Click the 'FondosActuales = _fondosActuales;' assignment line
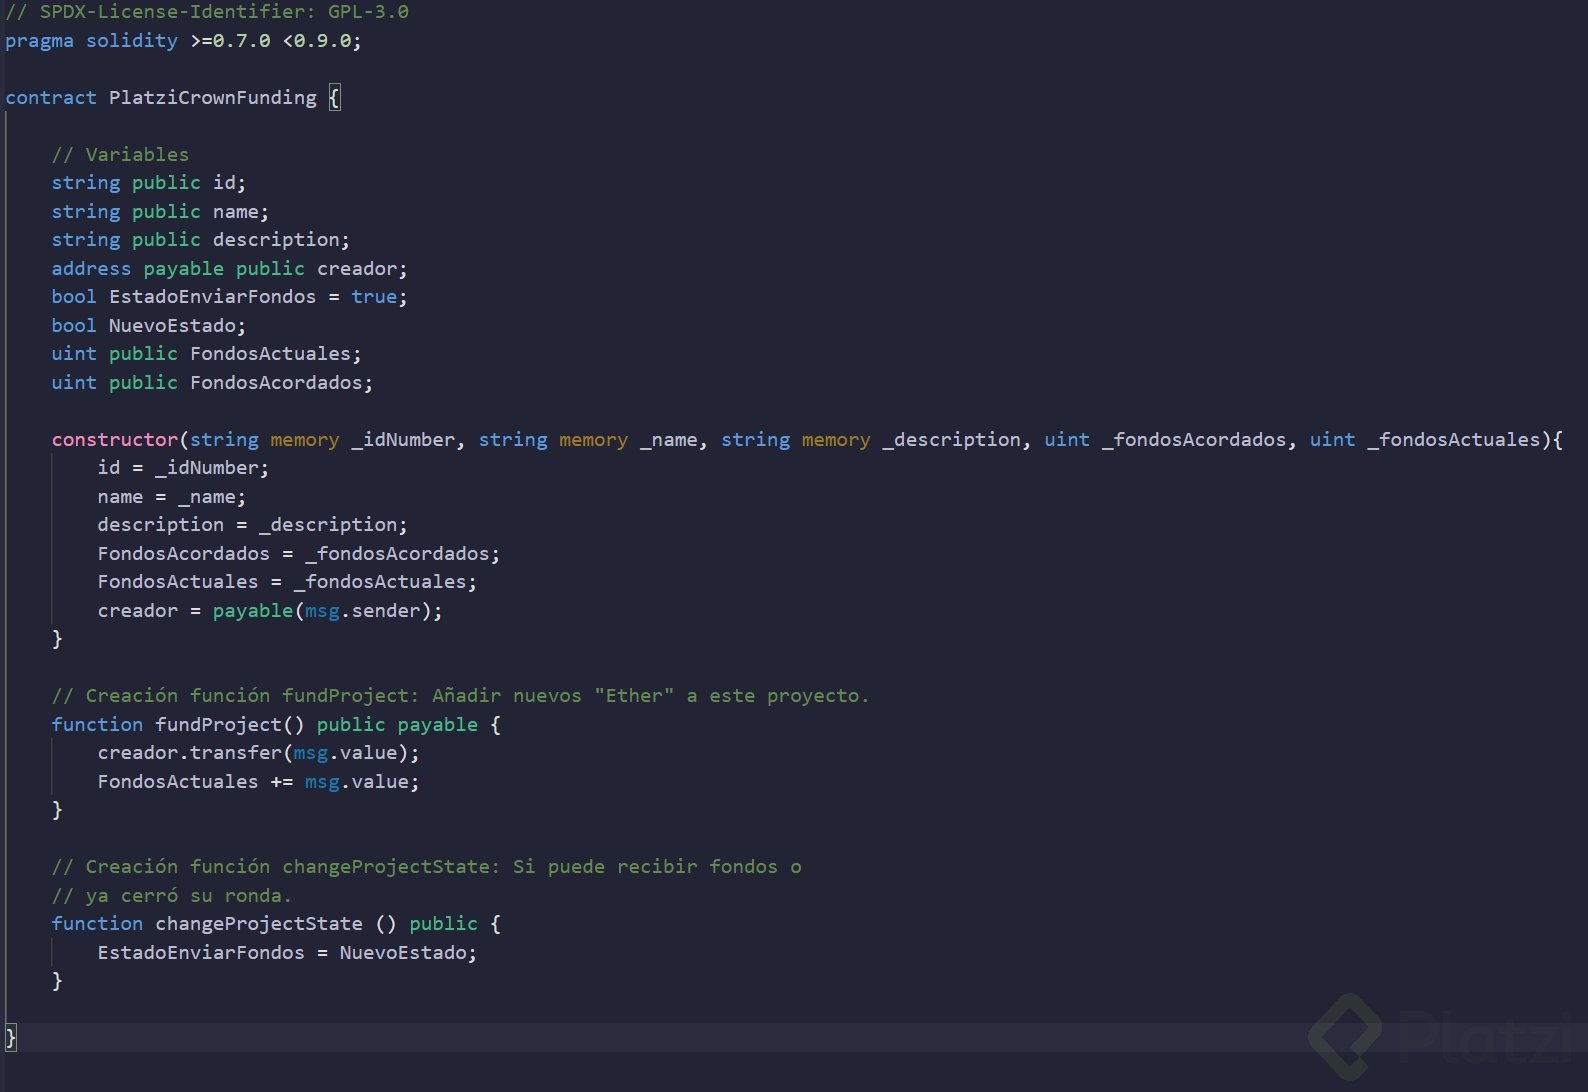 287,582
